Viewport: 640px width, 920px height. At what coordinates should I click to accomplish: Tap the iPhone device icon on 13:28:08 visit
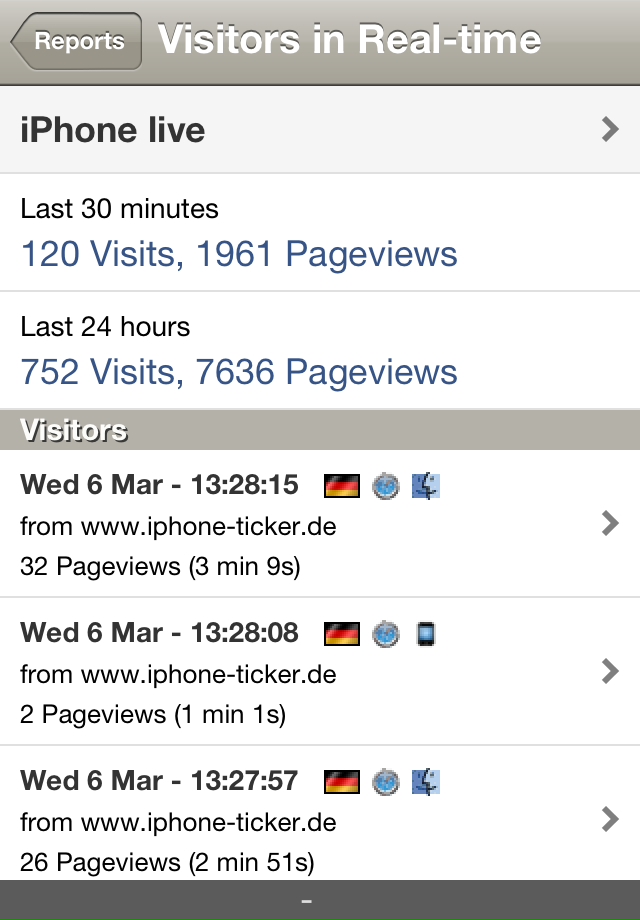coord(426,634)
